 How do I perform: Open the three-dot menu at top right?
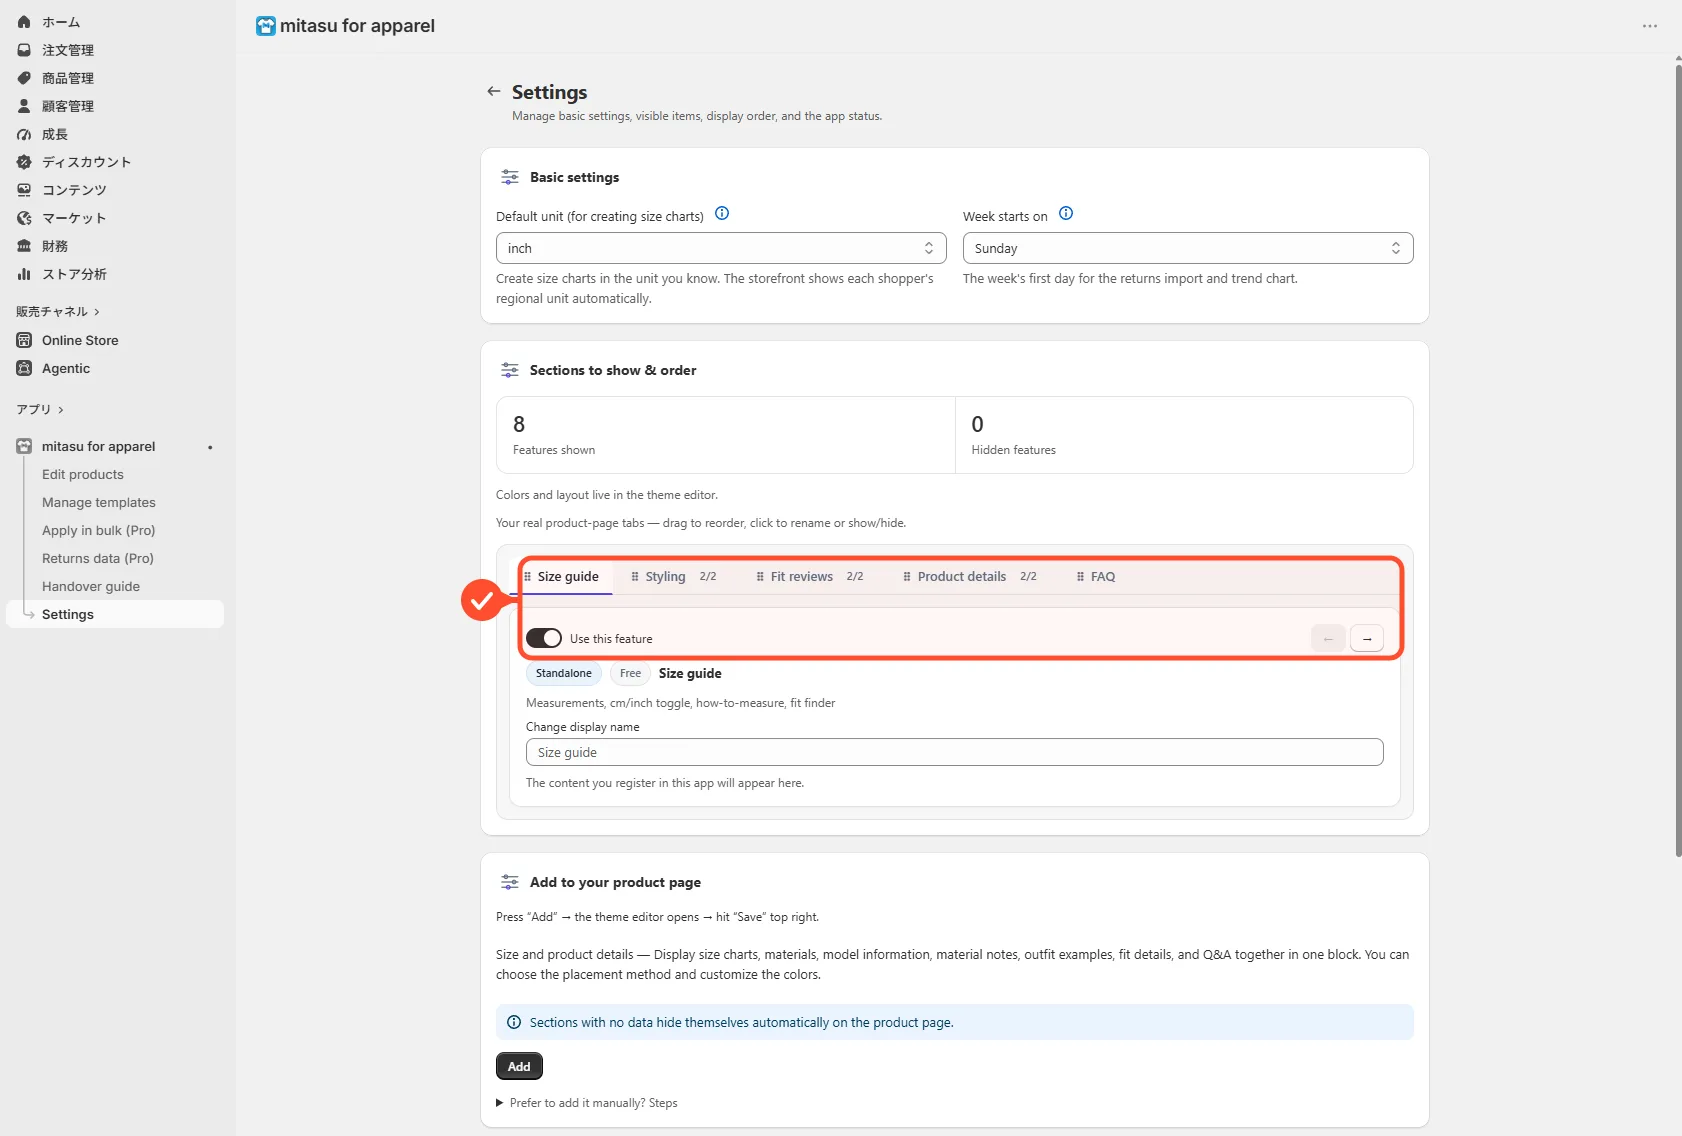pyautogui.click(x=1650, y=26)
